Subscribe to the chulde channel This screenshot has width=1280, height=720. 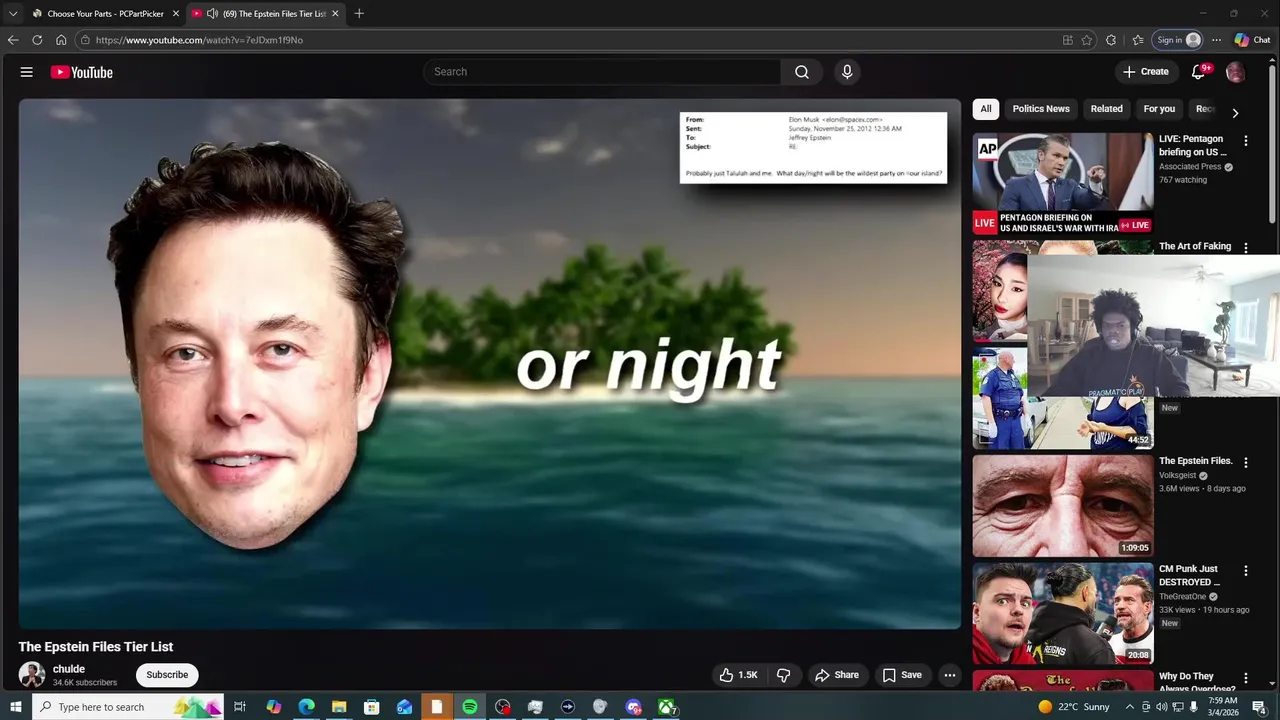167,675
